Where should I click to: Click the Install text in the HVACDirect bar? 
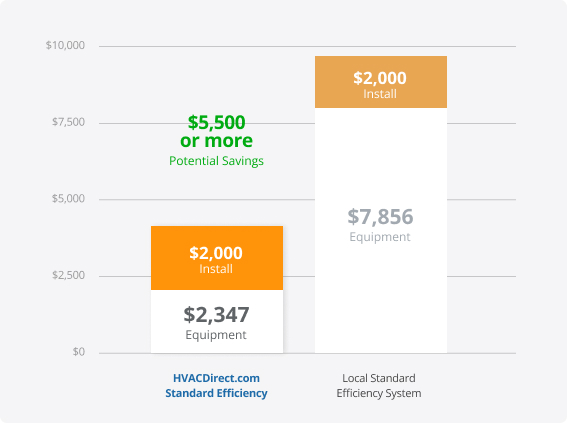point(216,269)
